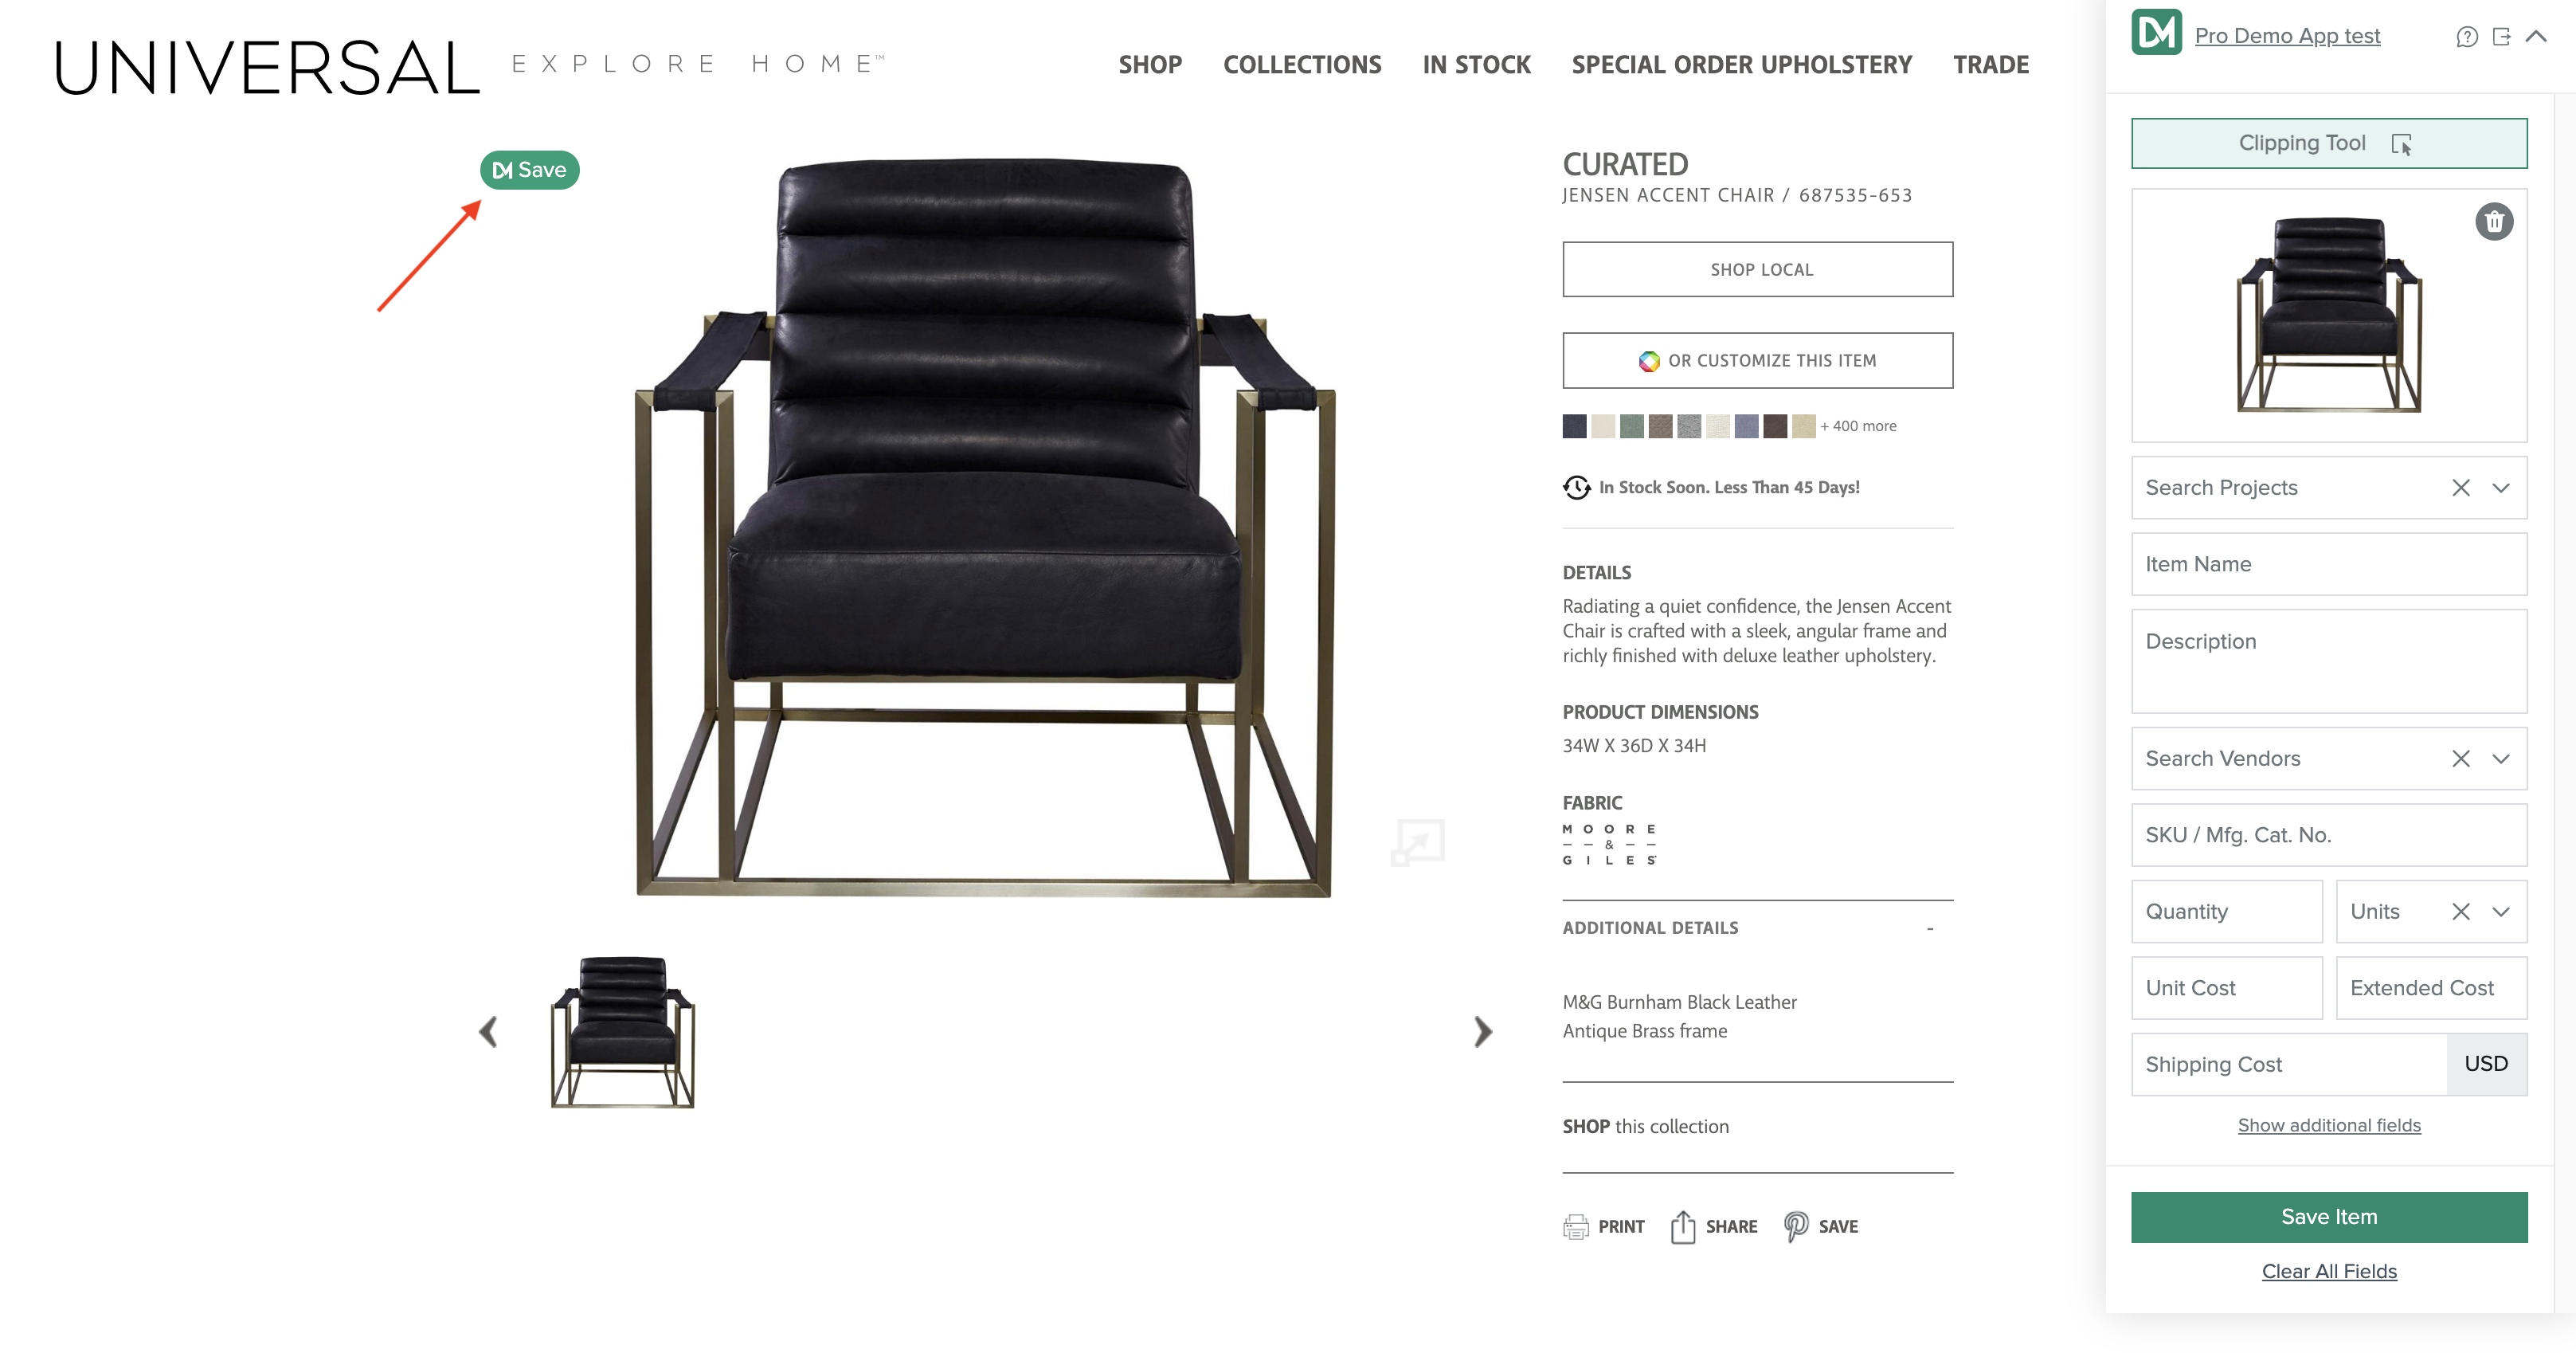Open the Collections menu
The image size is (2576, 1353).
click(x=1302, y=65)
